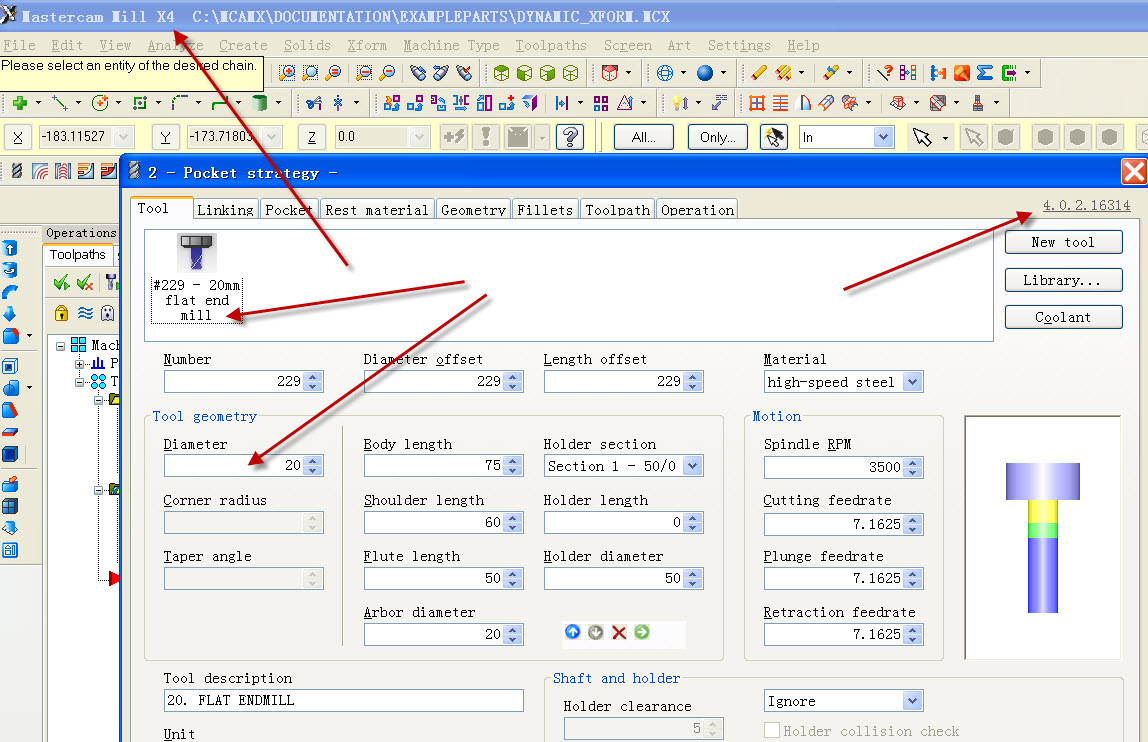Click the solid revolve icon in sidebar
This screenshot has width=1148, height=742.
pos(10,270)
